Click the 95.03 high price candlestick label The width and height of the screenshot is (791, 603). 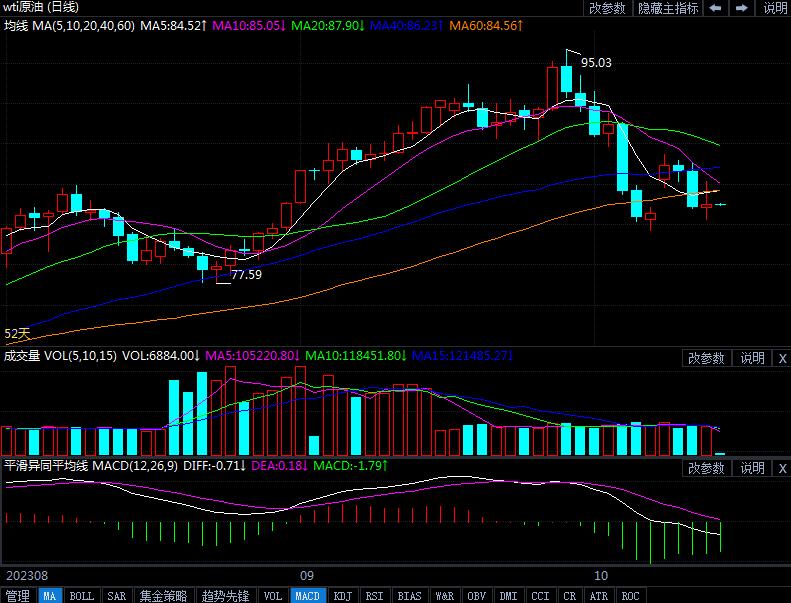[x=596, y=62]
